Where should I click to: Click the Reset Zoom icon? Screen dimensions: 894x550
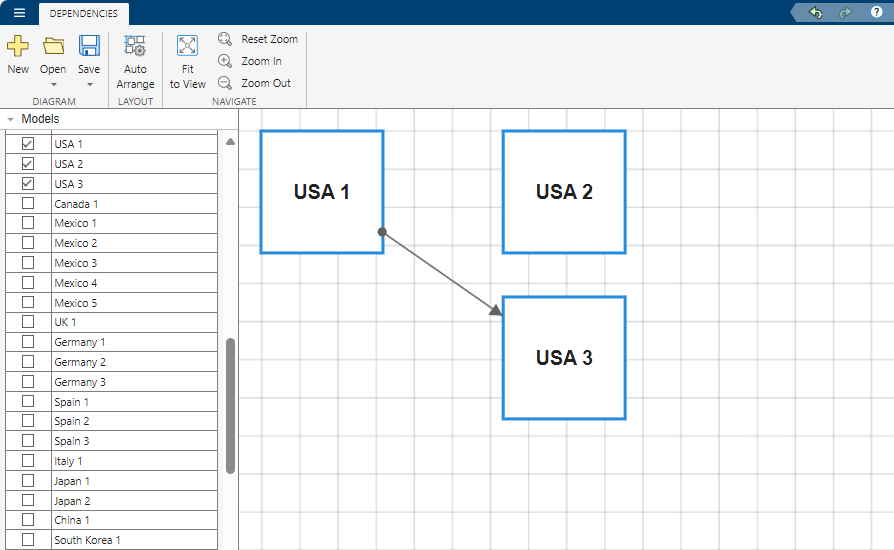tap(225, 39)
